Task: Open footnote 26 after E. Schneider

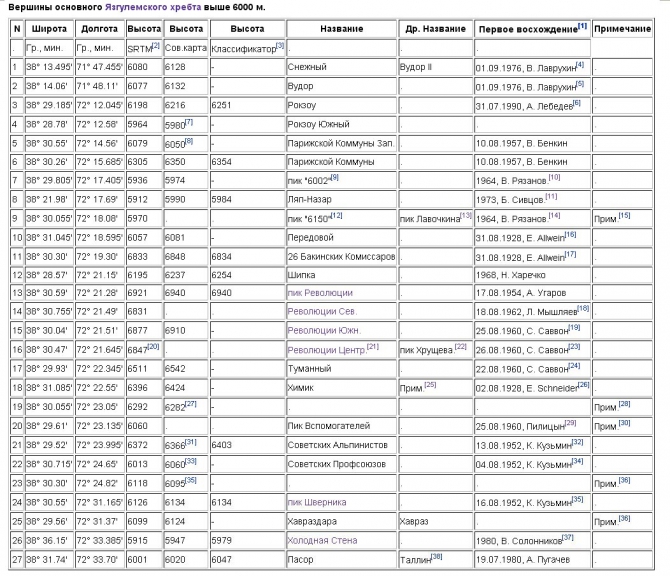Action: pyautogui.click(x=583, y=383)
